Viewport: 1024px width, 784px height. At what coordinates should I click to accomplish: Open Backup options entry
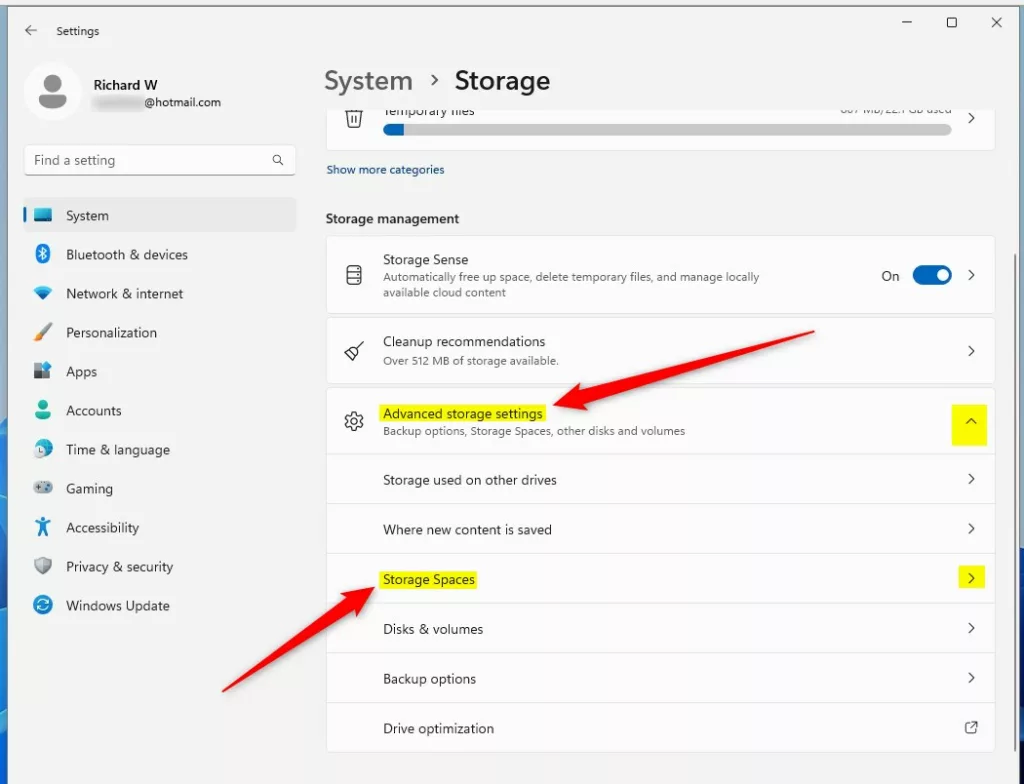660,678
